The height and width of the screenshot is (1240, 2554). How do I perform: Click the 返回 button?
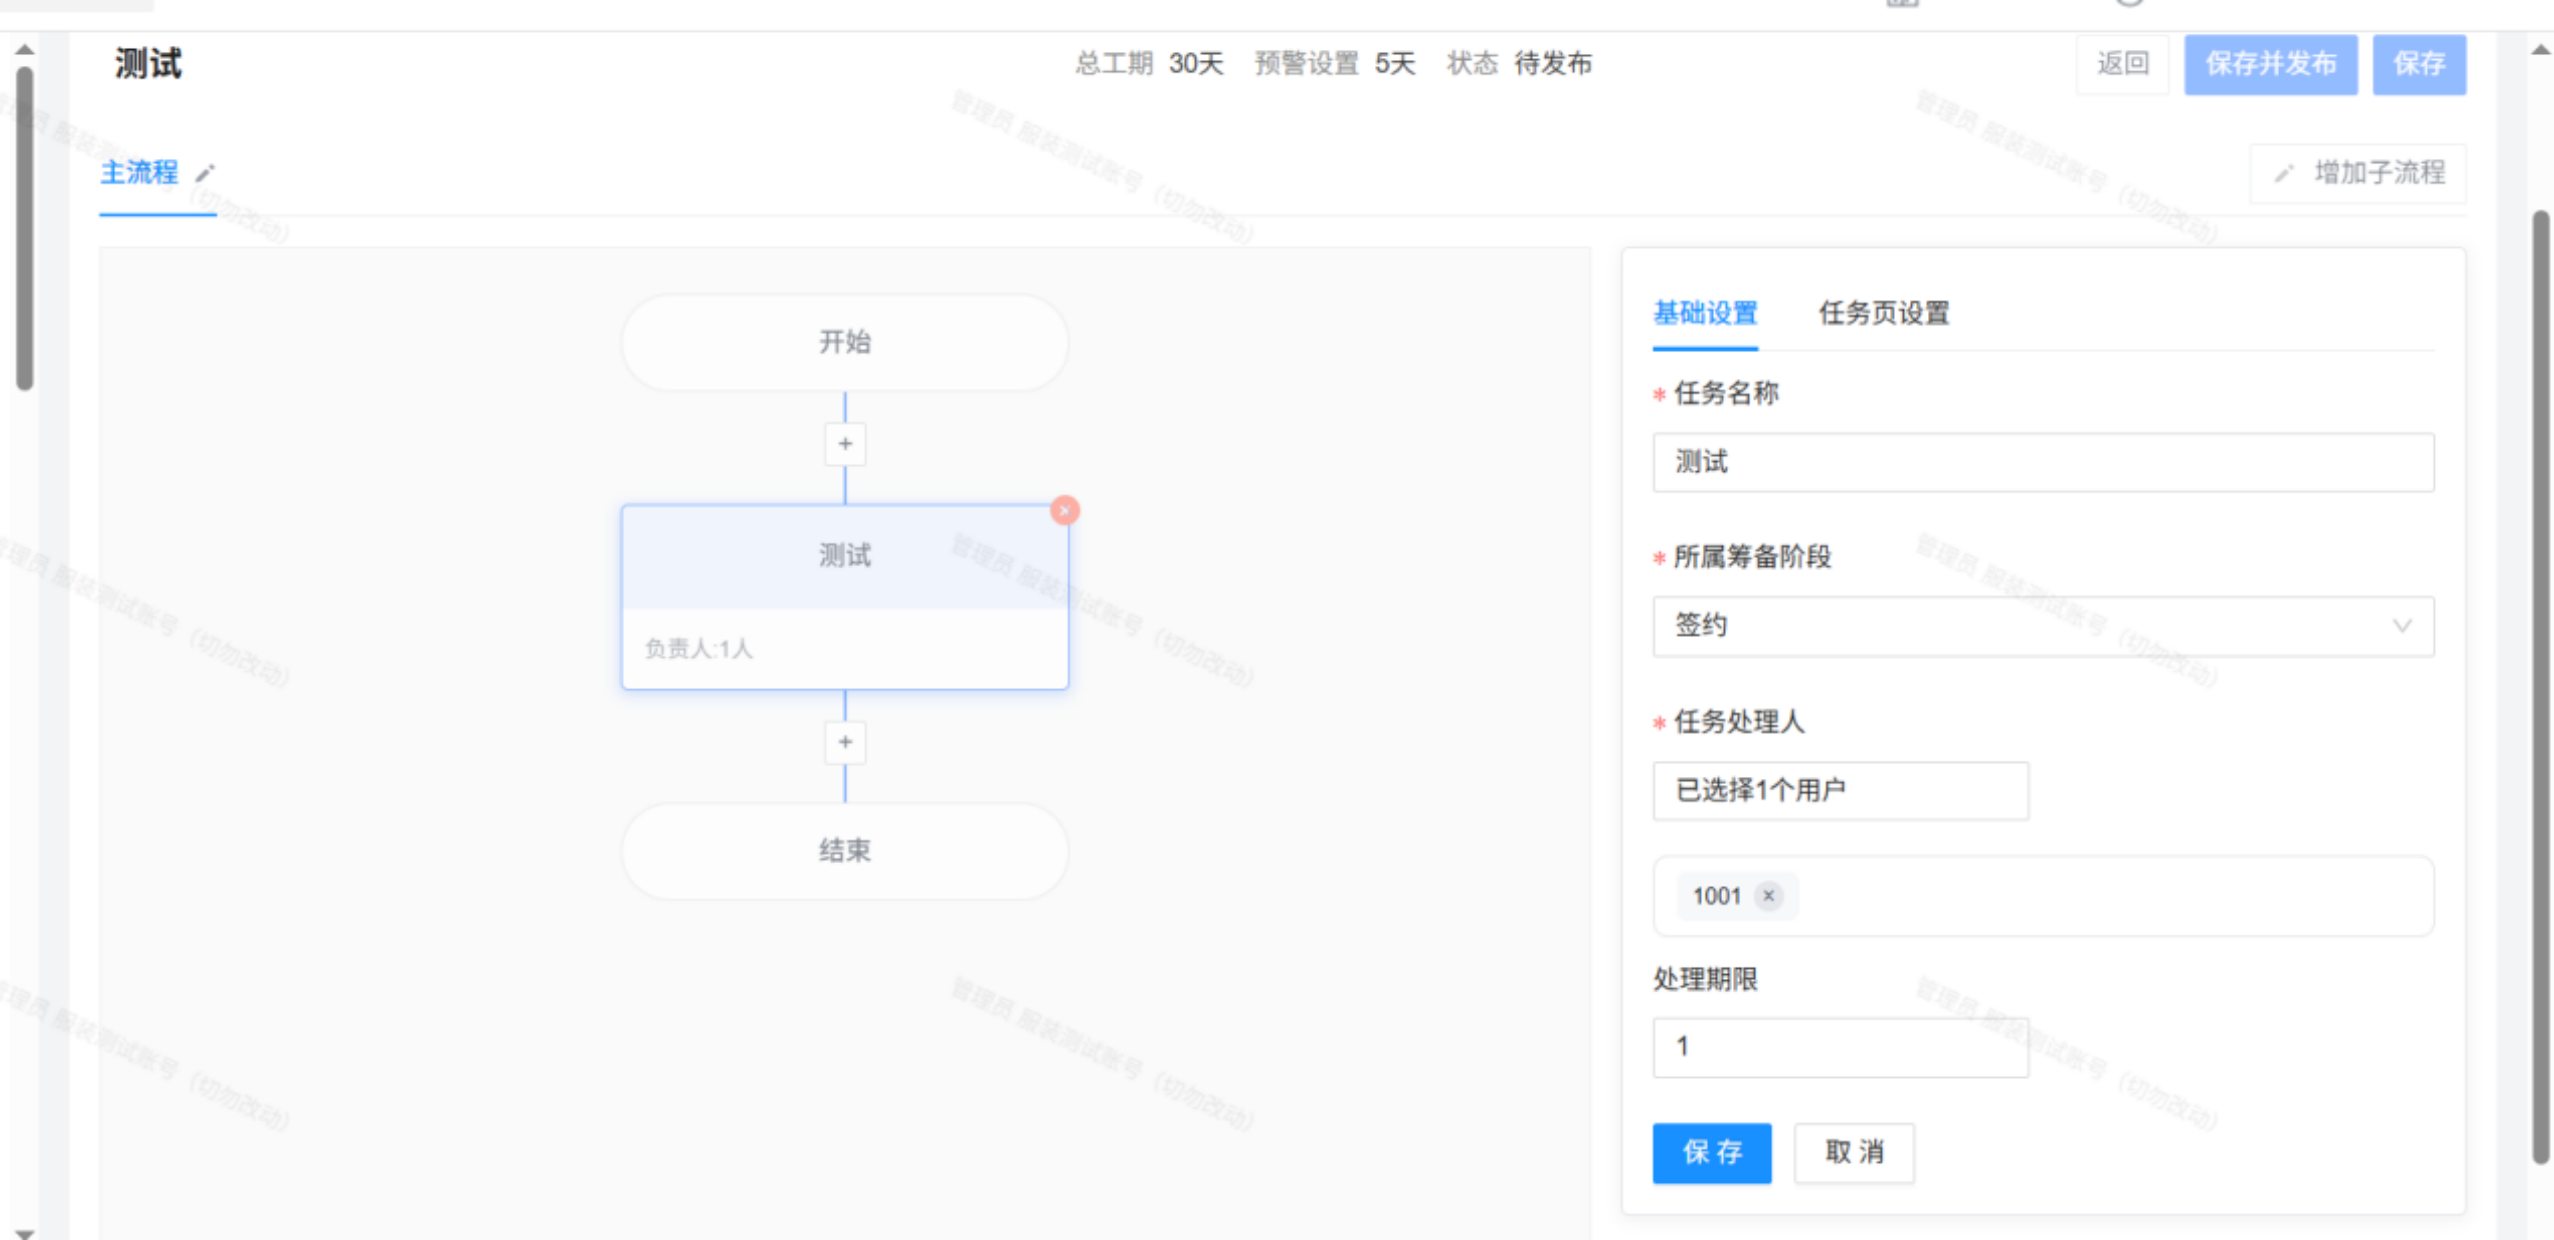coord(2122,64)
